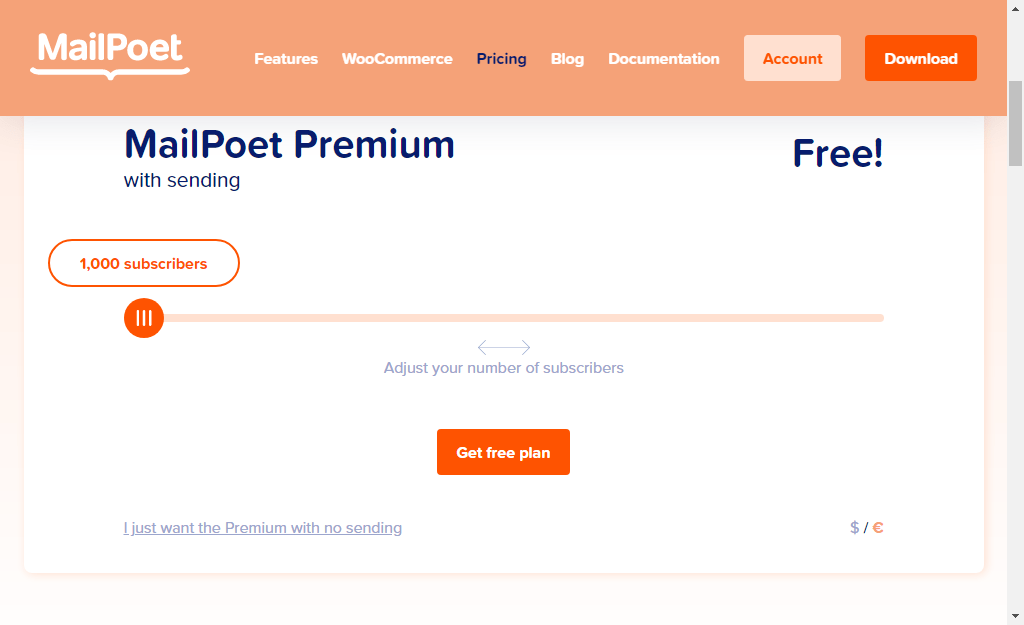This screenshot has height=625, width=1024.
Task: Visit the Blog page
Action: (567, 58)
